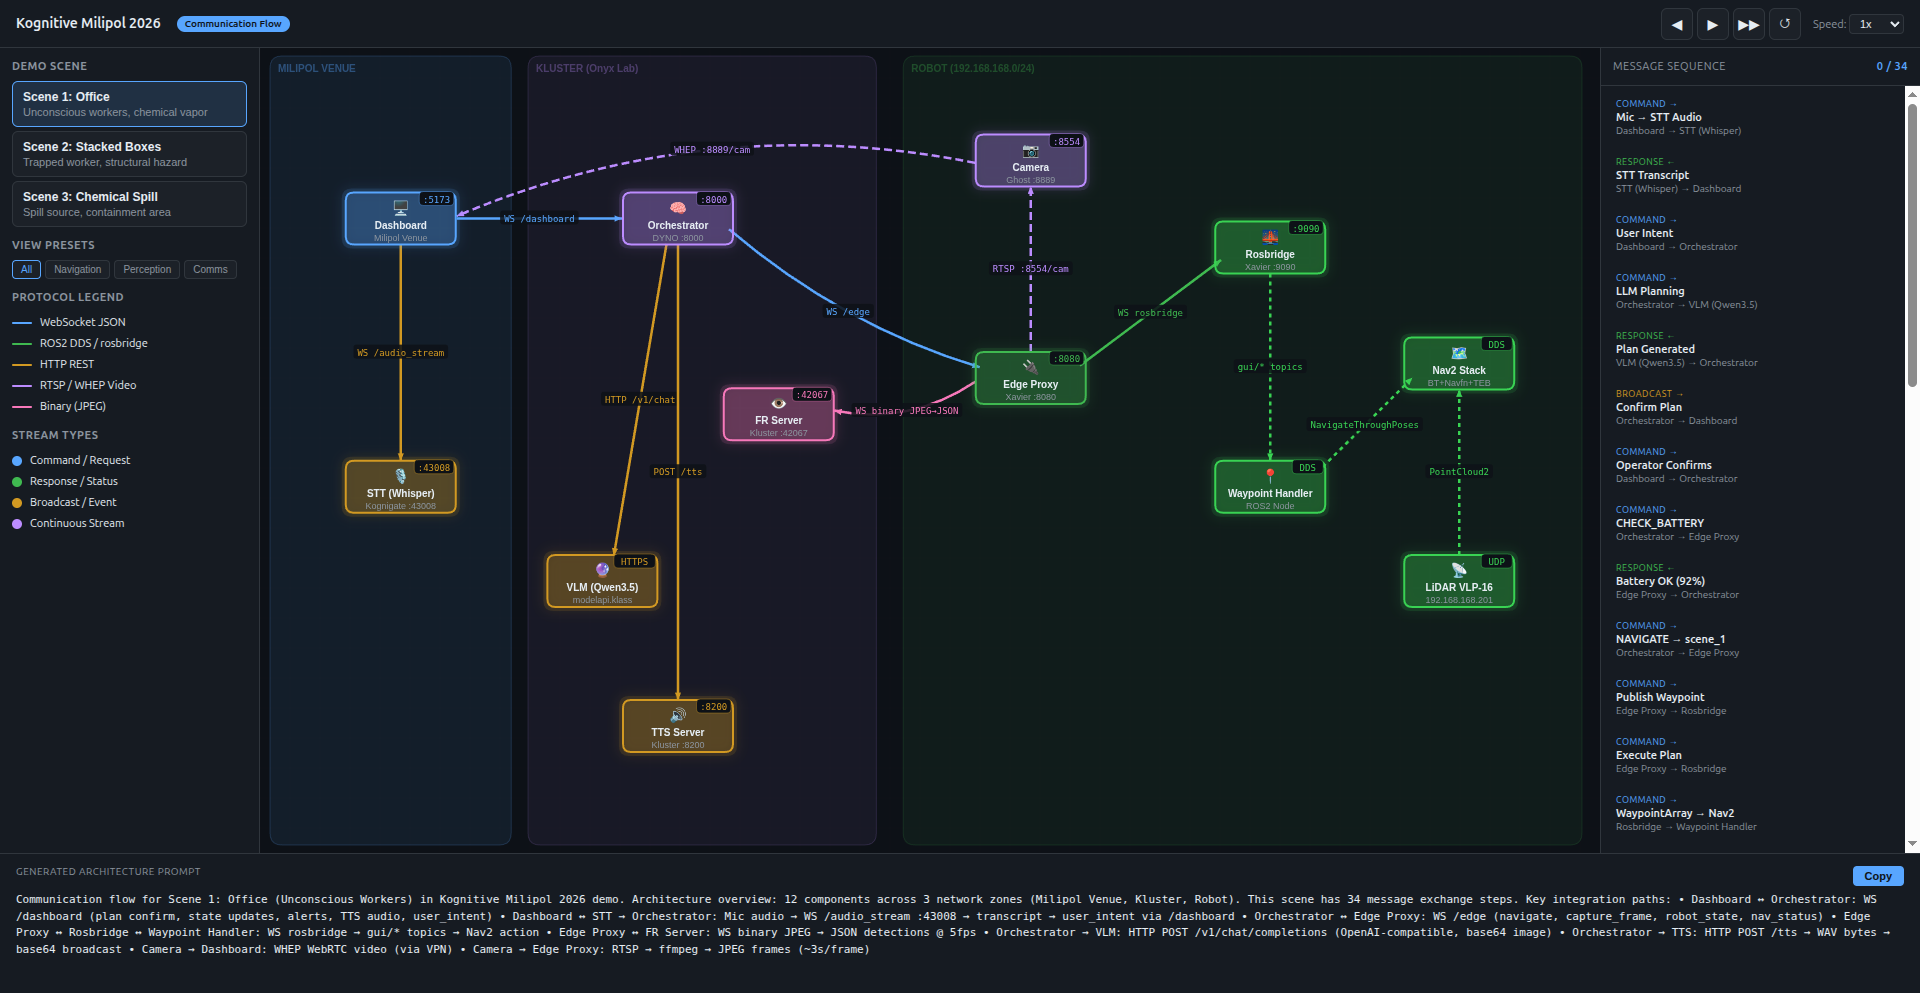Select Scene 2: Stacked Boxes
This screenshot has width=1920, height=993.
click(x=129, y=154)
